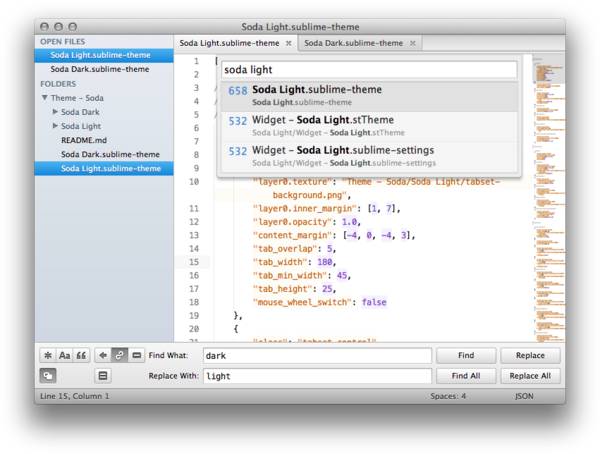Click the "content_margin" key in code

pos(293,235)
